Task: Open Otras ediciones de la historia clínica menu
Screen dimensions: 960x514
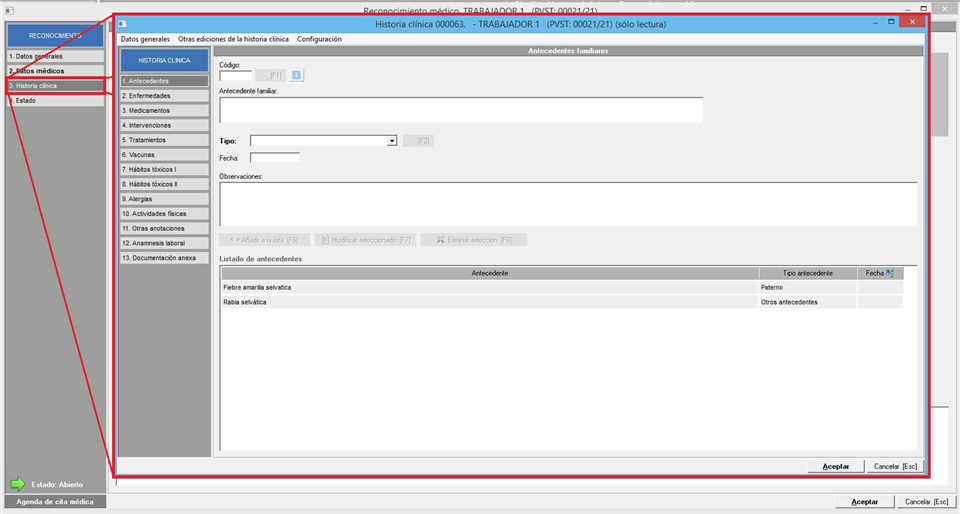Action: (233, 39)
